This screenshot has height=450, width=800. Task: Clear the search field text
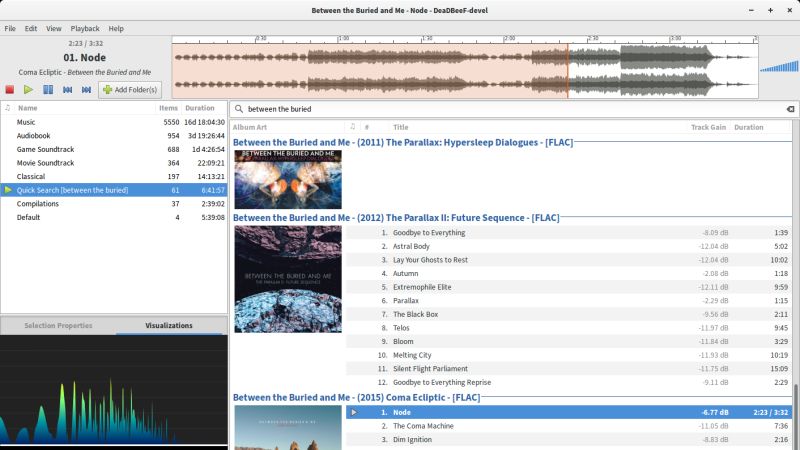(790, 109)
